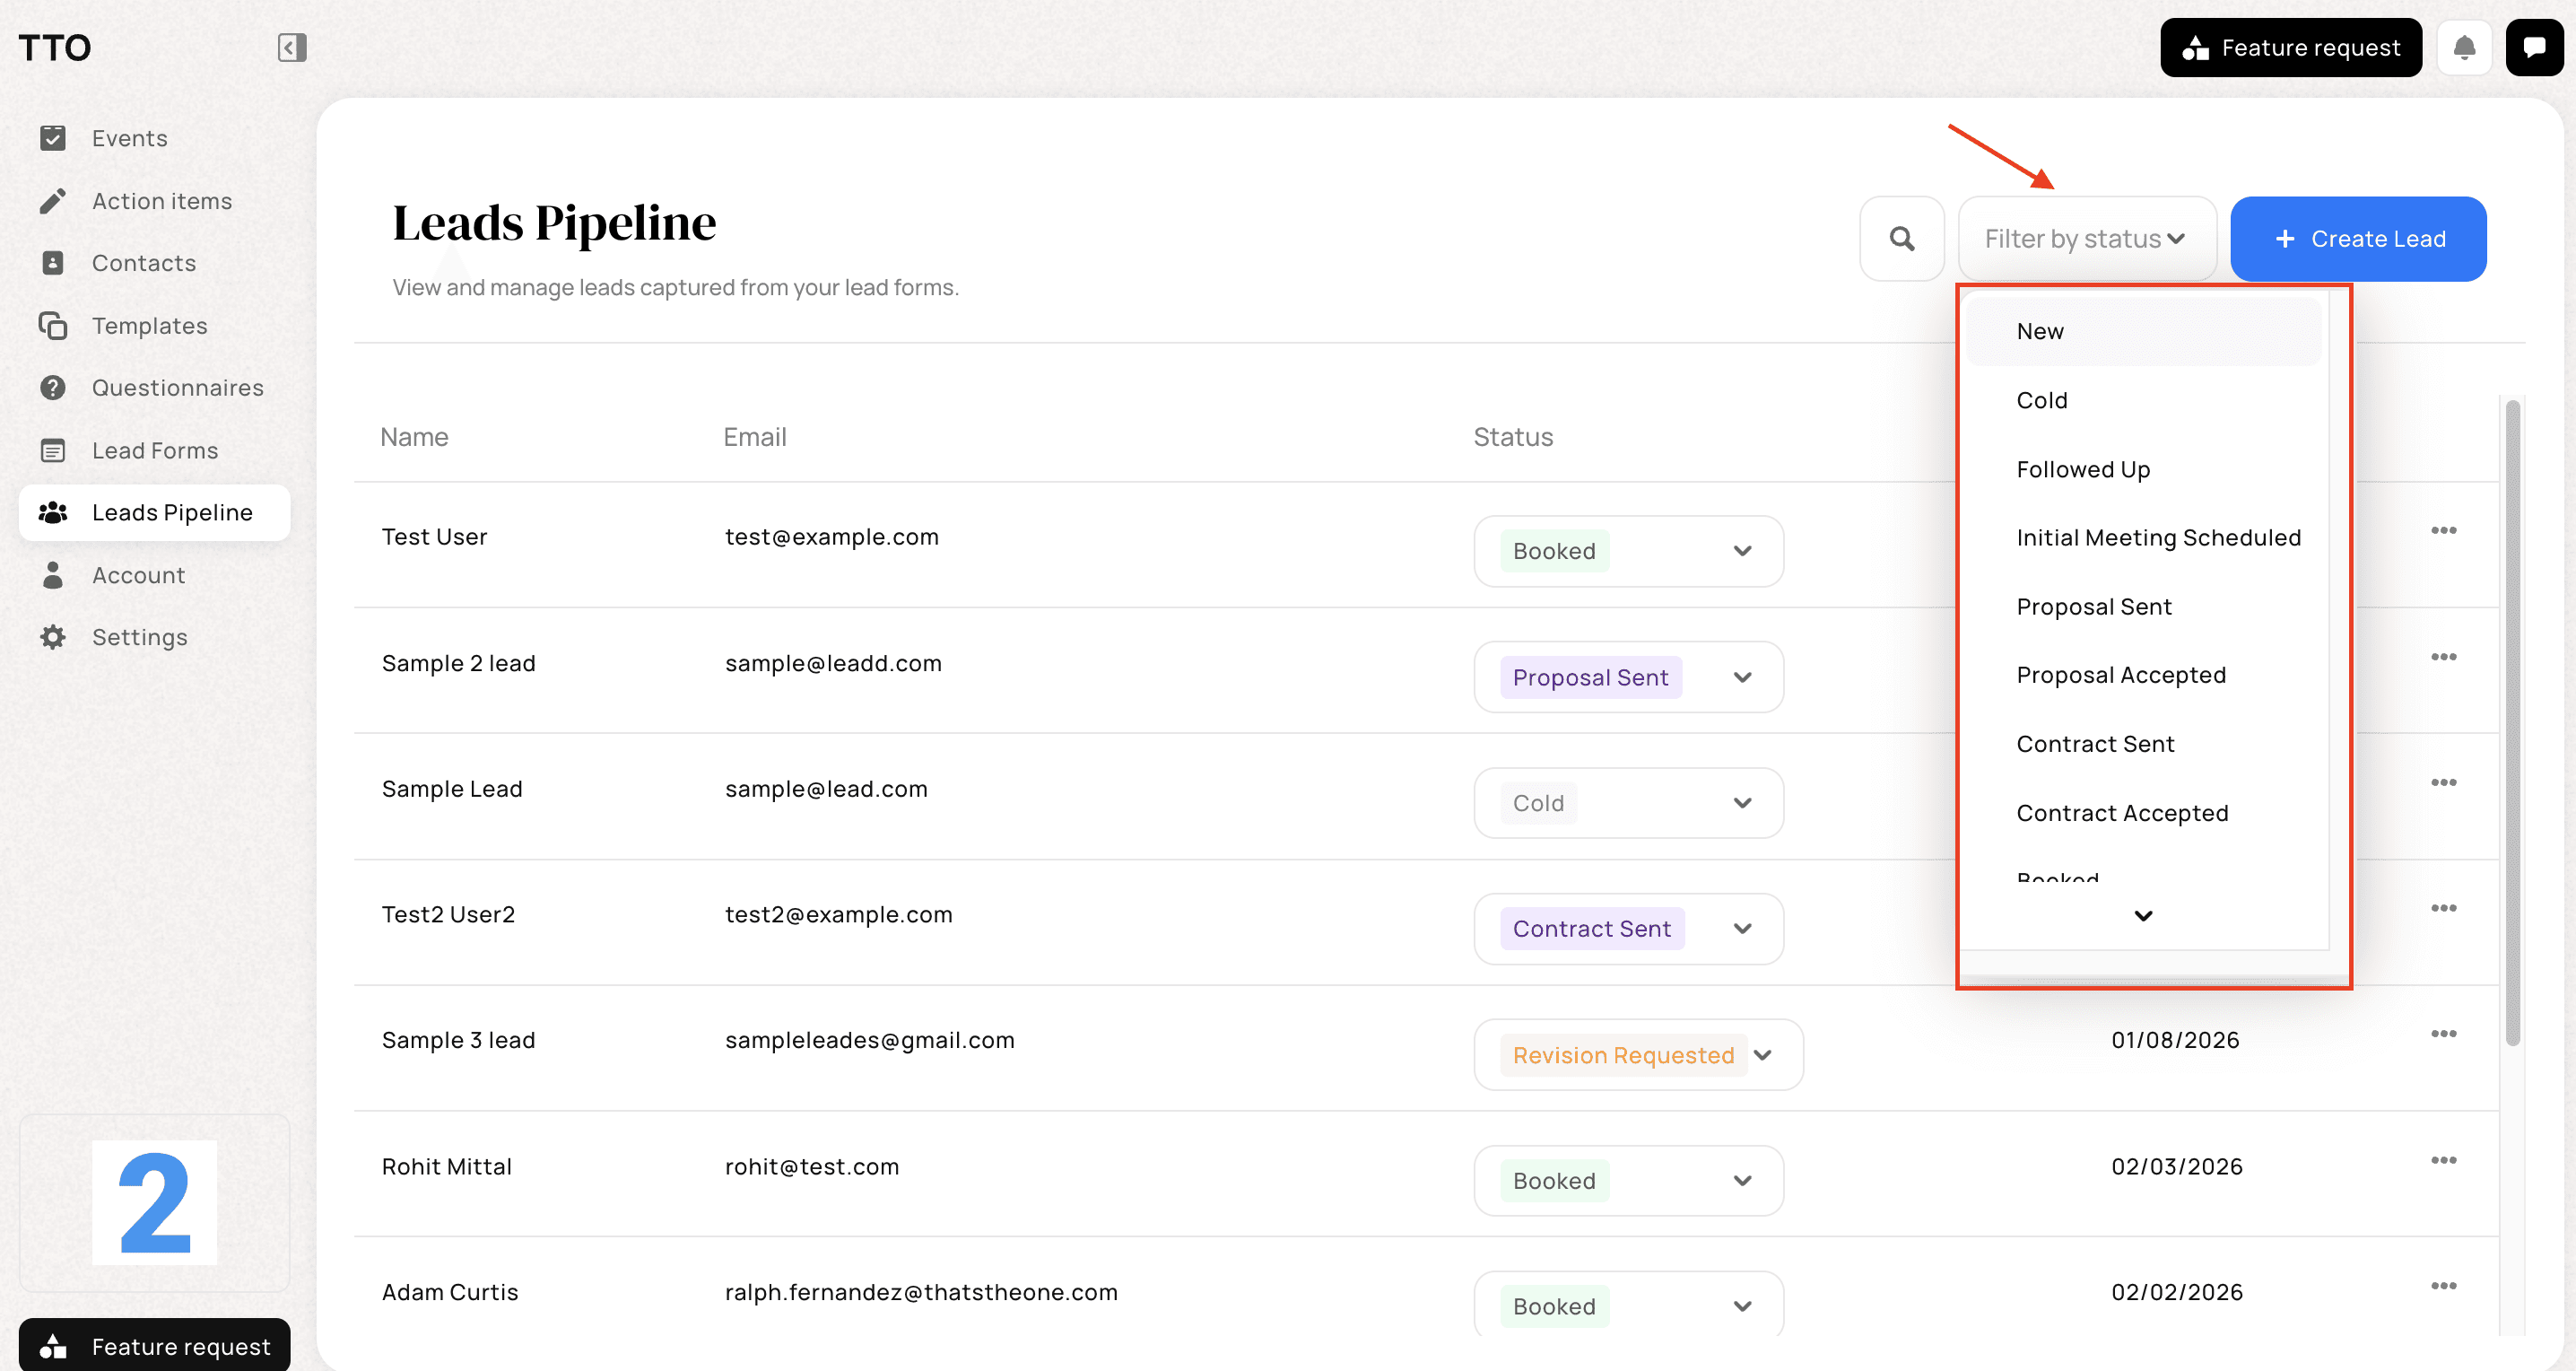Open the chat message icon

(2534, 47)
